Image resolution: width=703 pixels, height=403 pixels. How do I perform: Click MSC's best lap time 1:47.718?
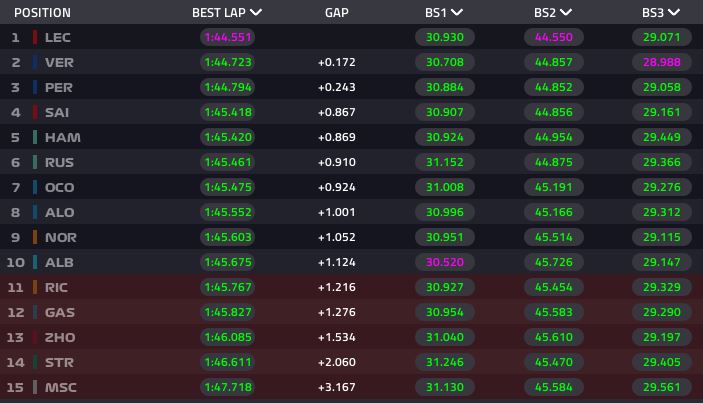pyautogui.click(x=228, y=387)
